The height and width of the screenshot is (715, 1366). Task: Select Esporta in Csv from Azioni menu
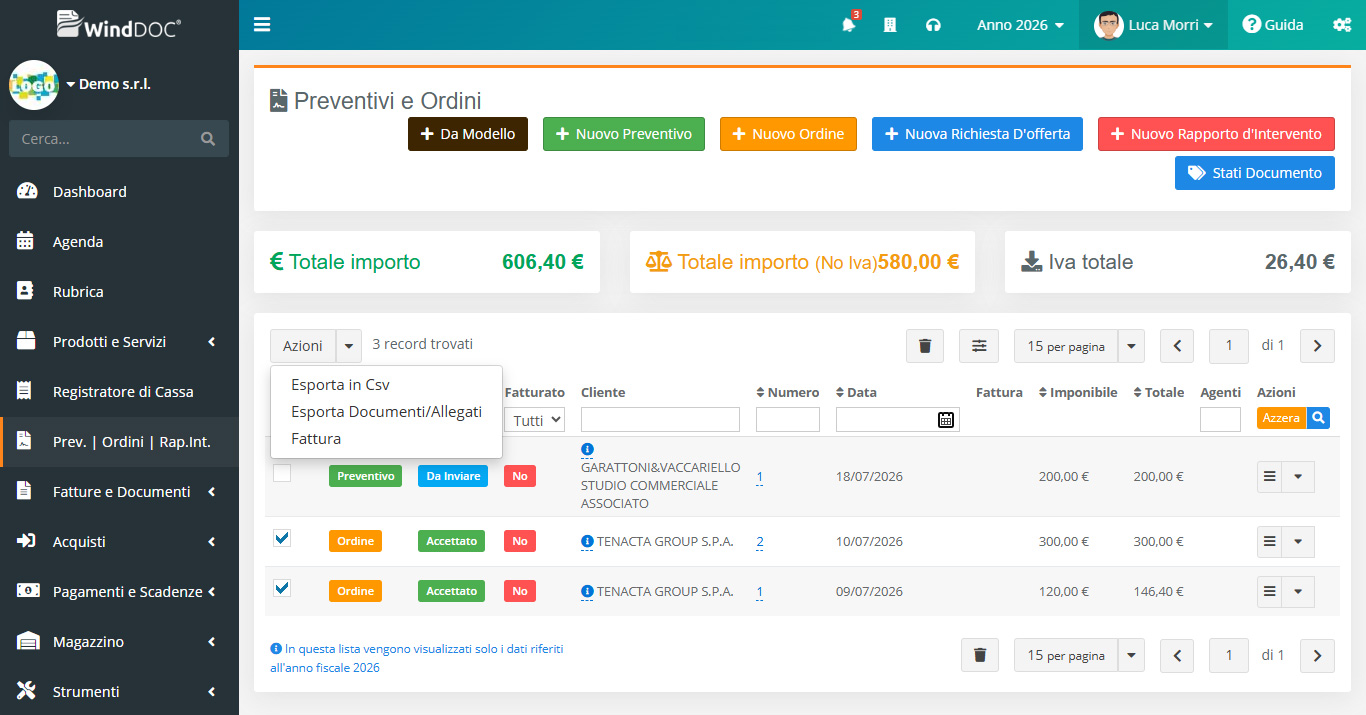pyautogui.click(x=340, y=385)
